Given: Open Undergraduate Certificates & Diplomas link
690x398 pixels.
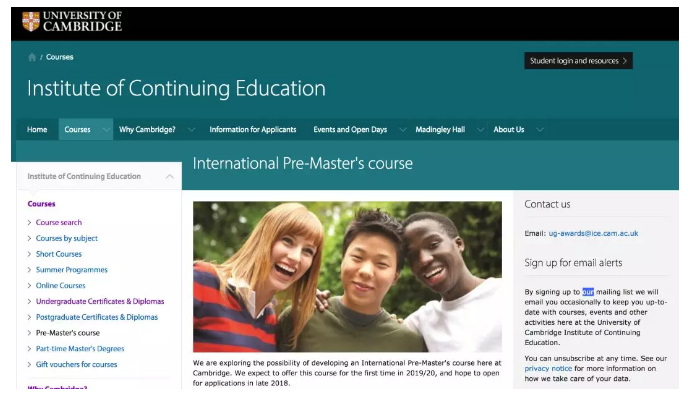Looking at the screenshot, I should 100,301.
